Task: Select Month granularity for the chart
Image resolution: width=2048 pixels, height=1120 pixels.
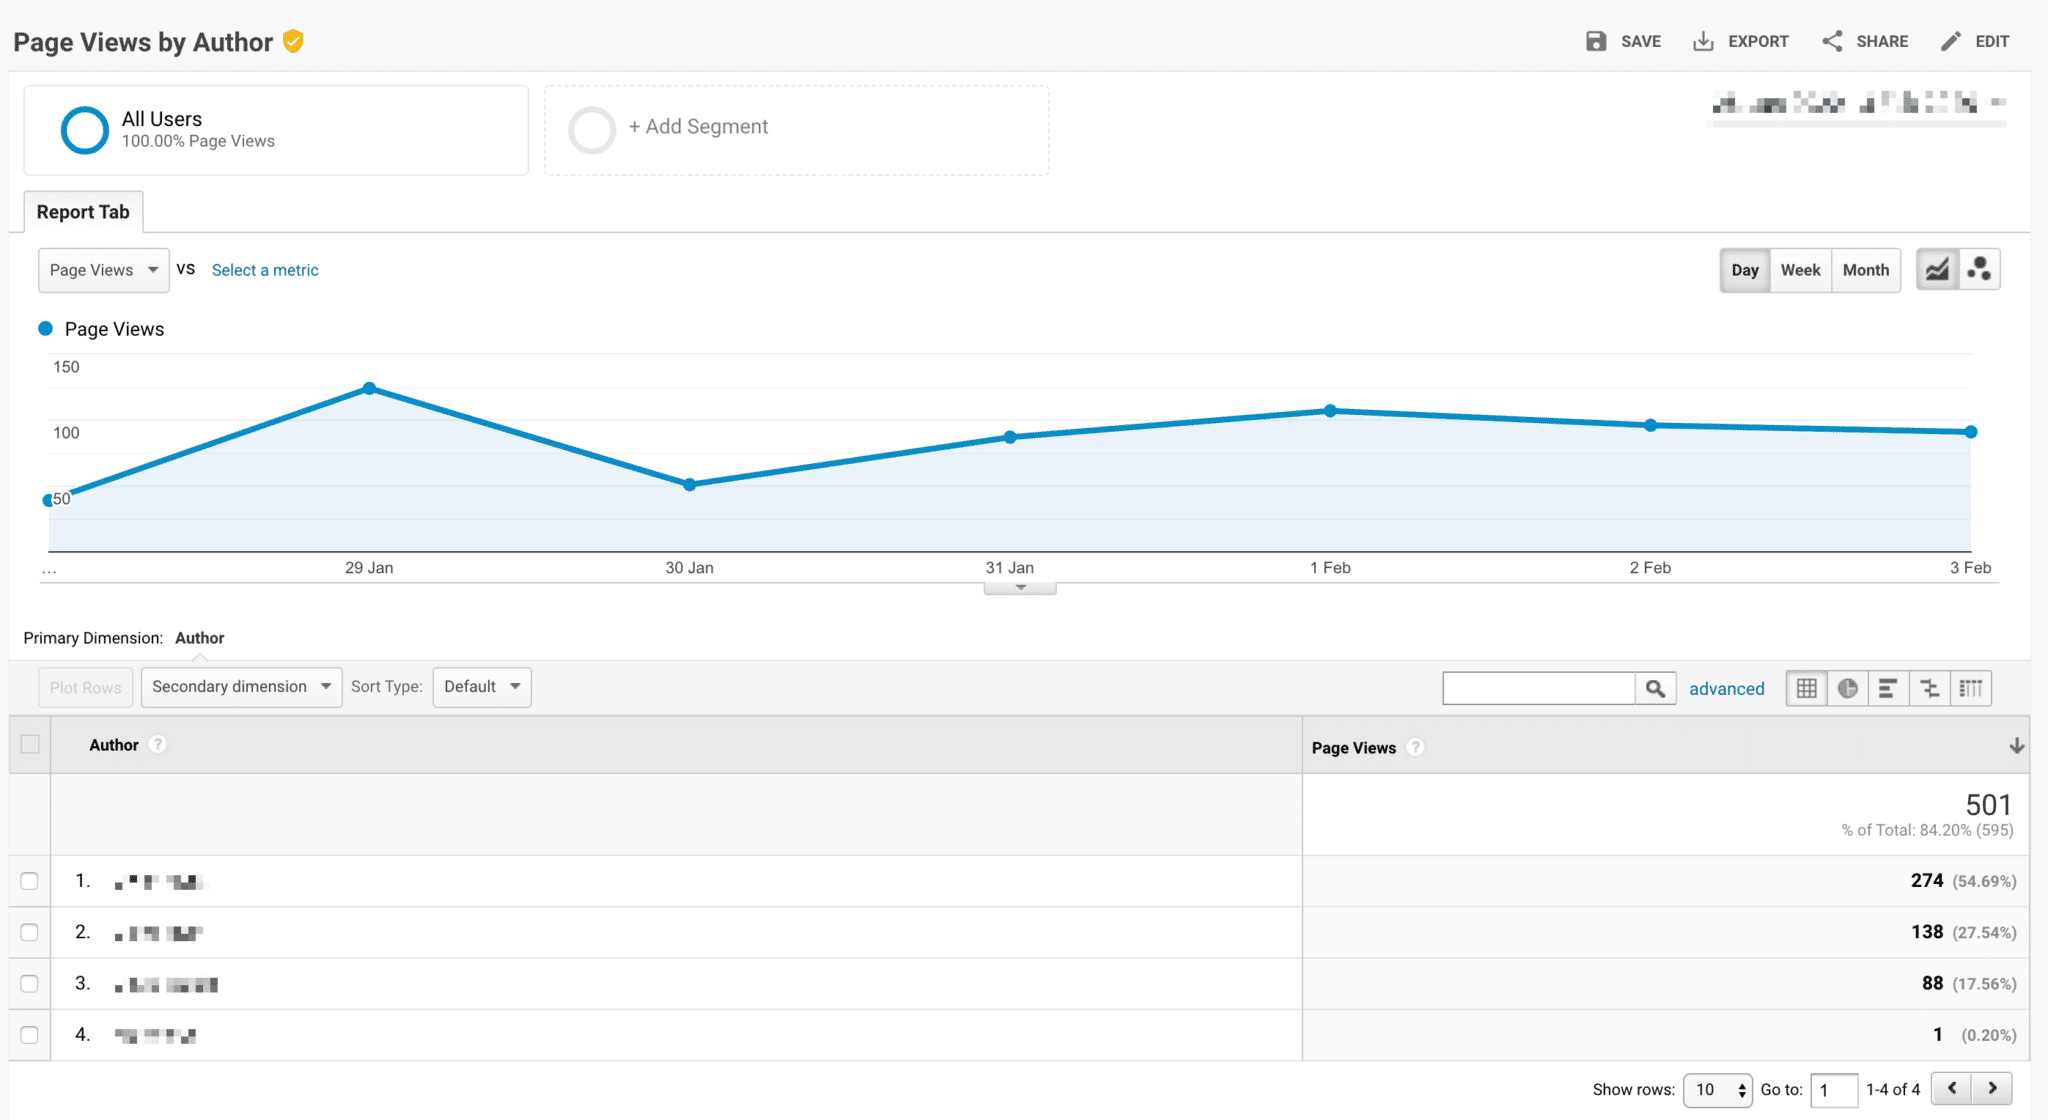Action: pos(1865,270)
